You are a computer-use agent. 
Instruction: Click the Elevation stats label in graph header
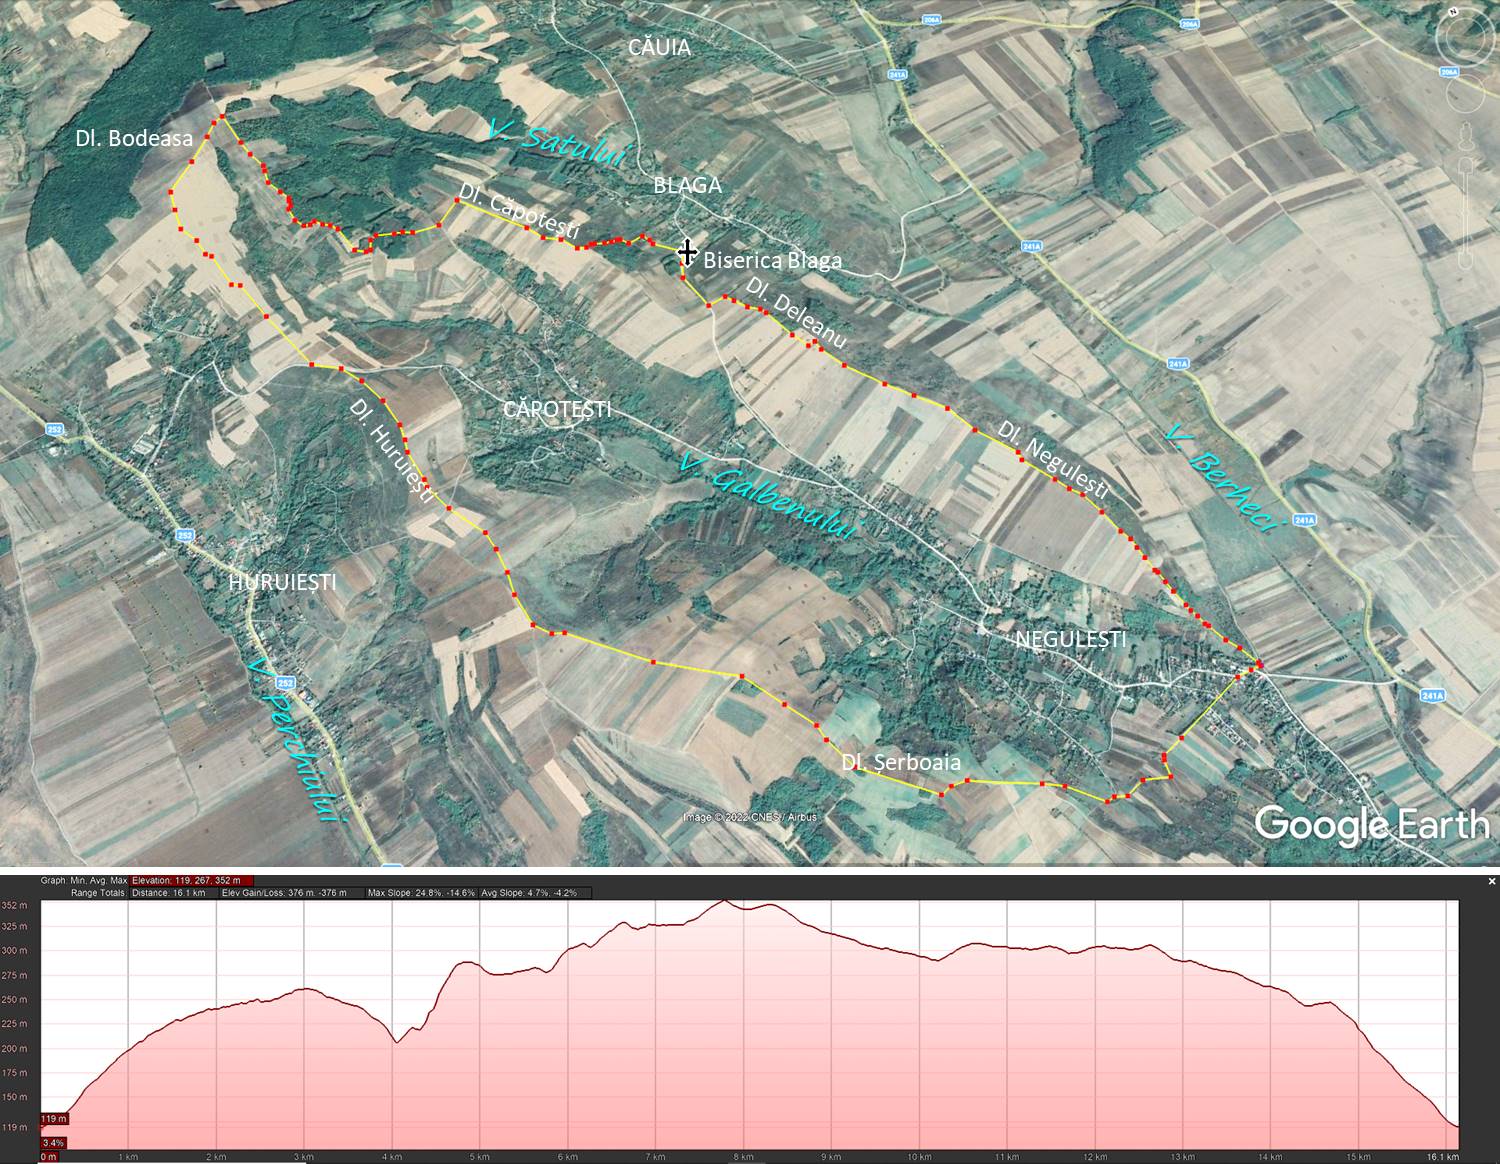192,881
